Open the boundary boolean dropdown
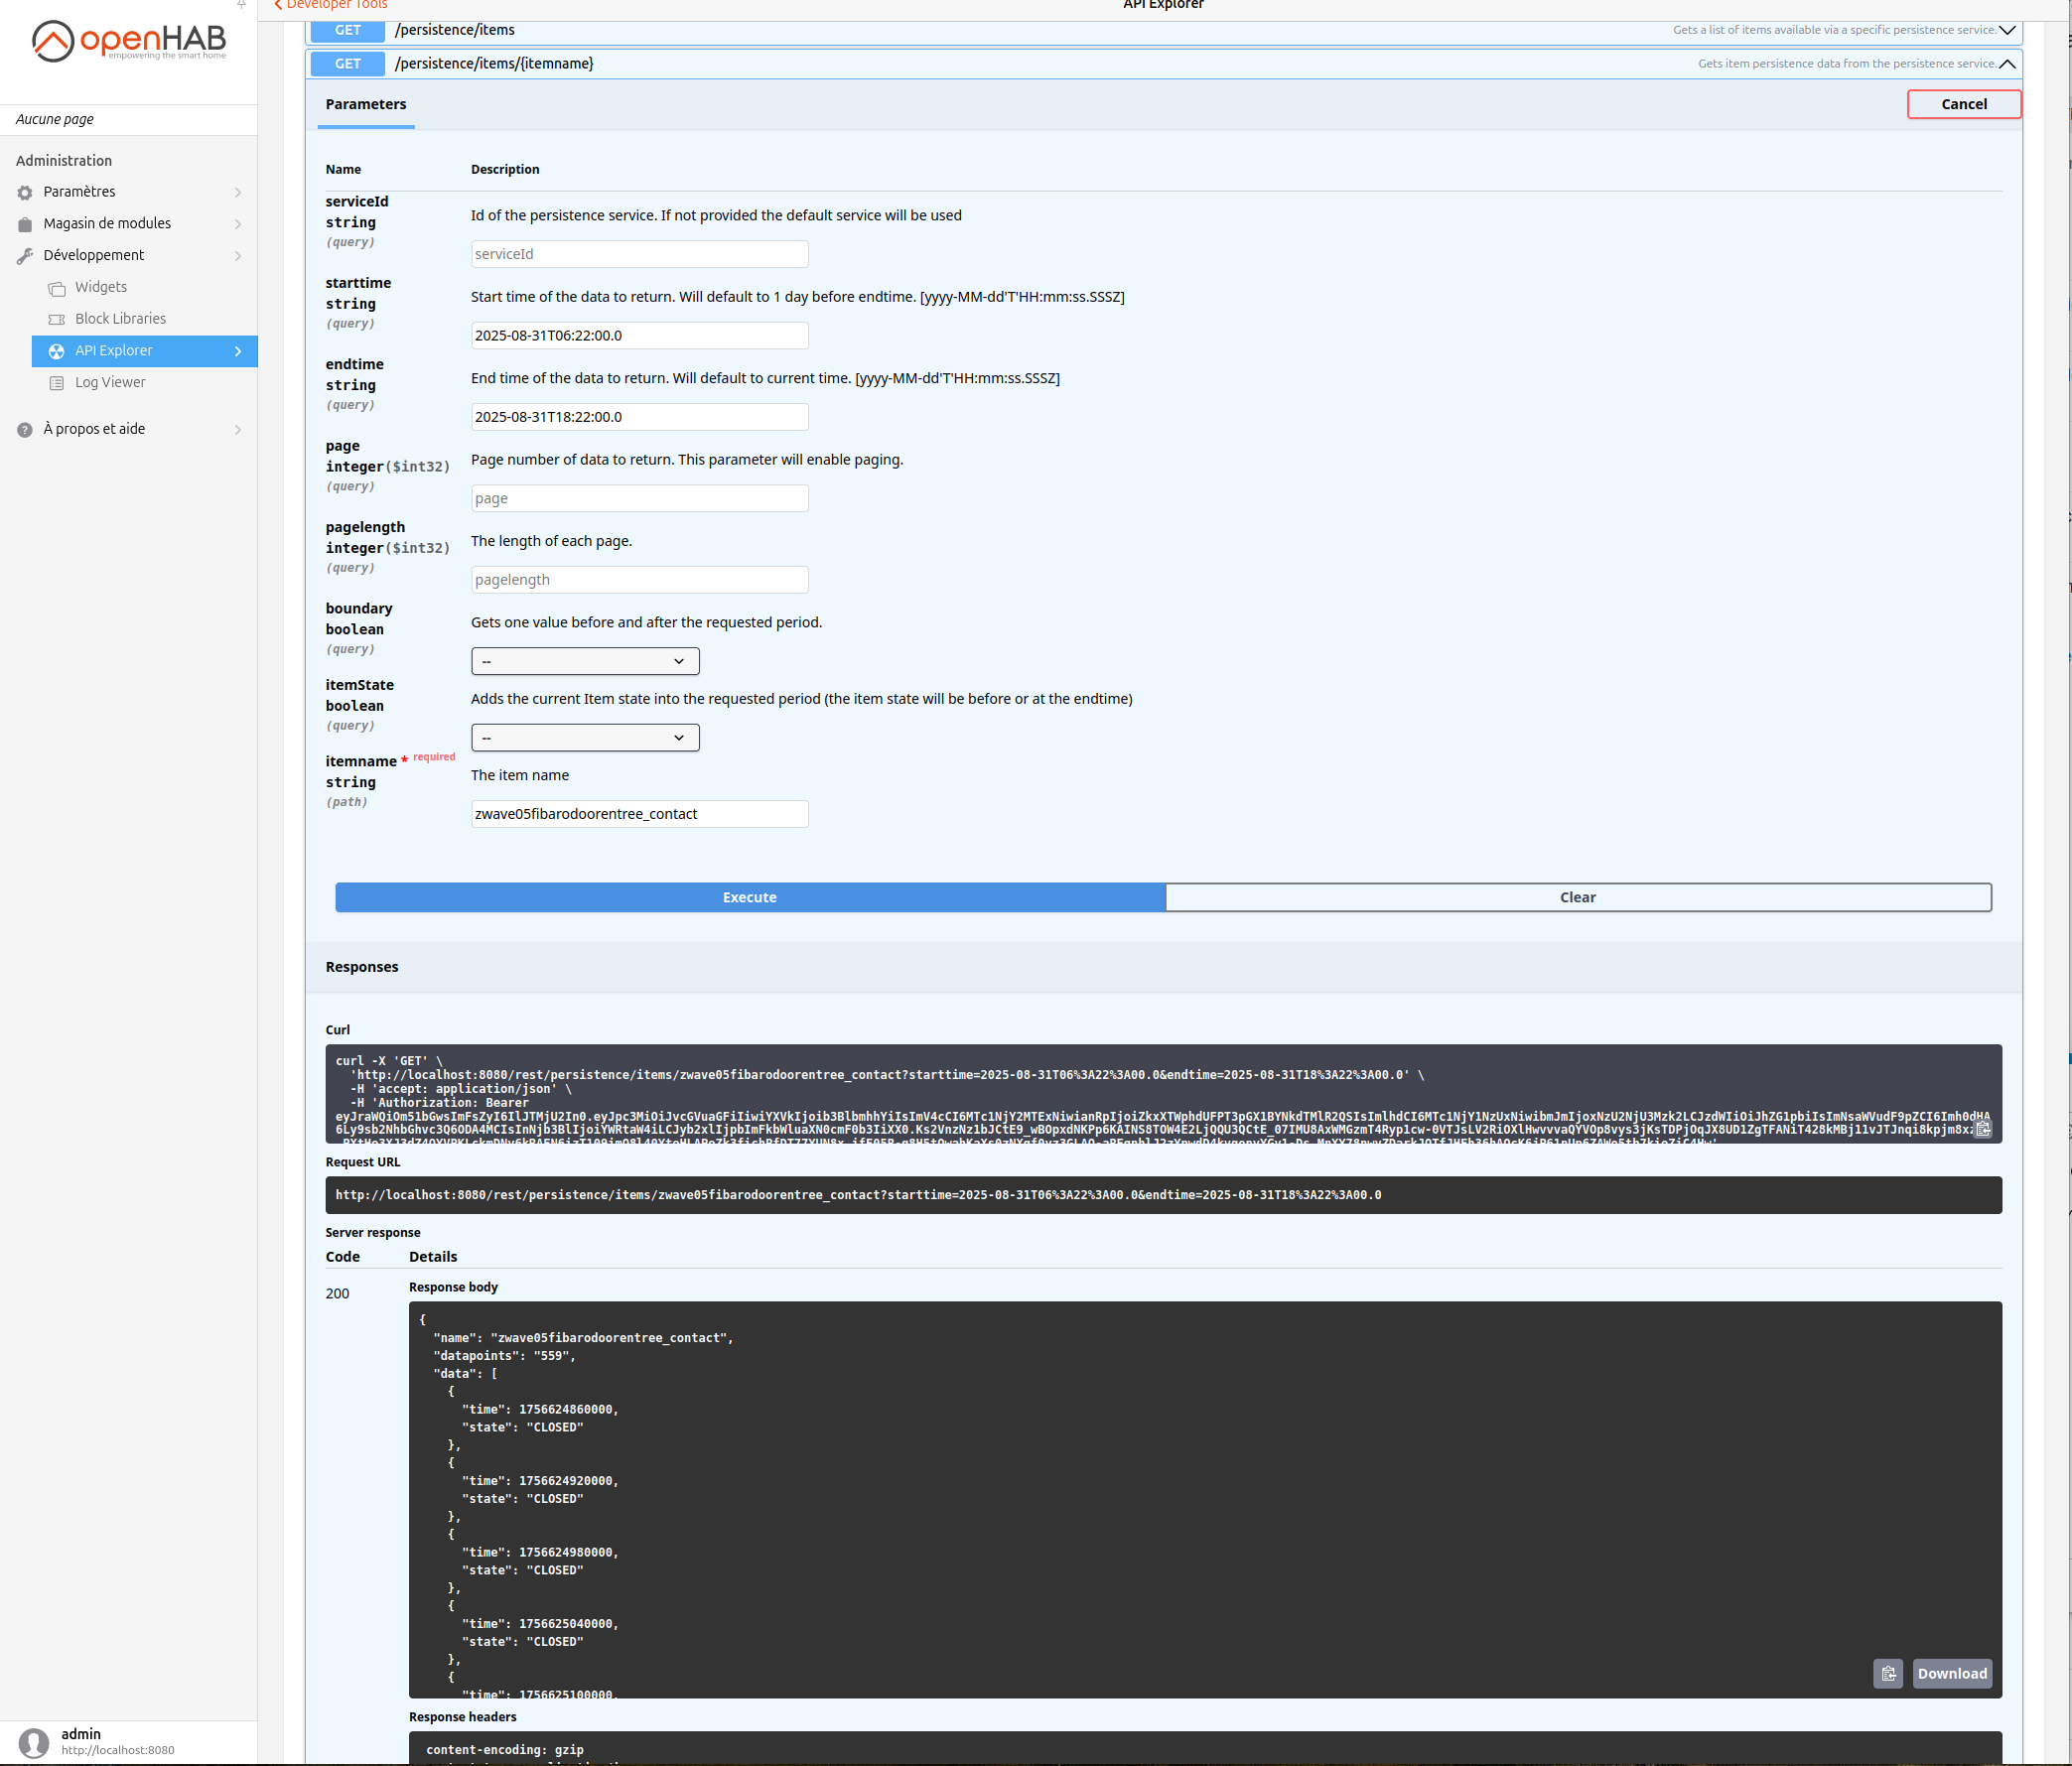 click(585, 661)
